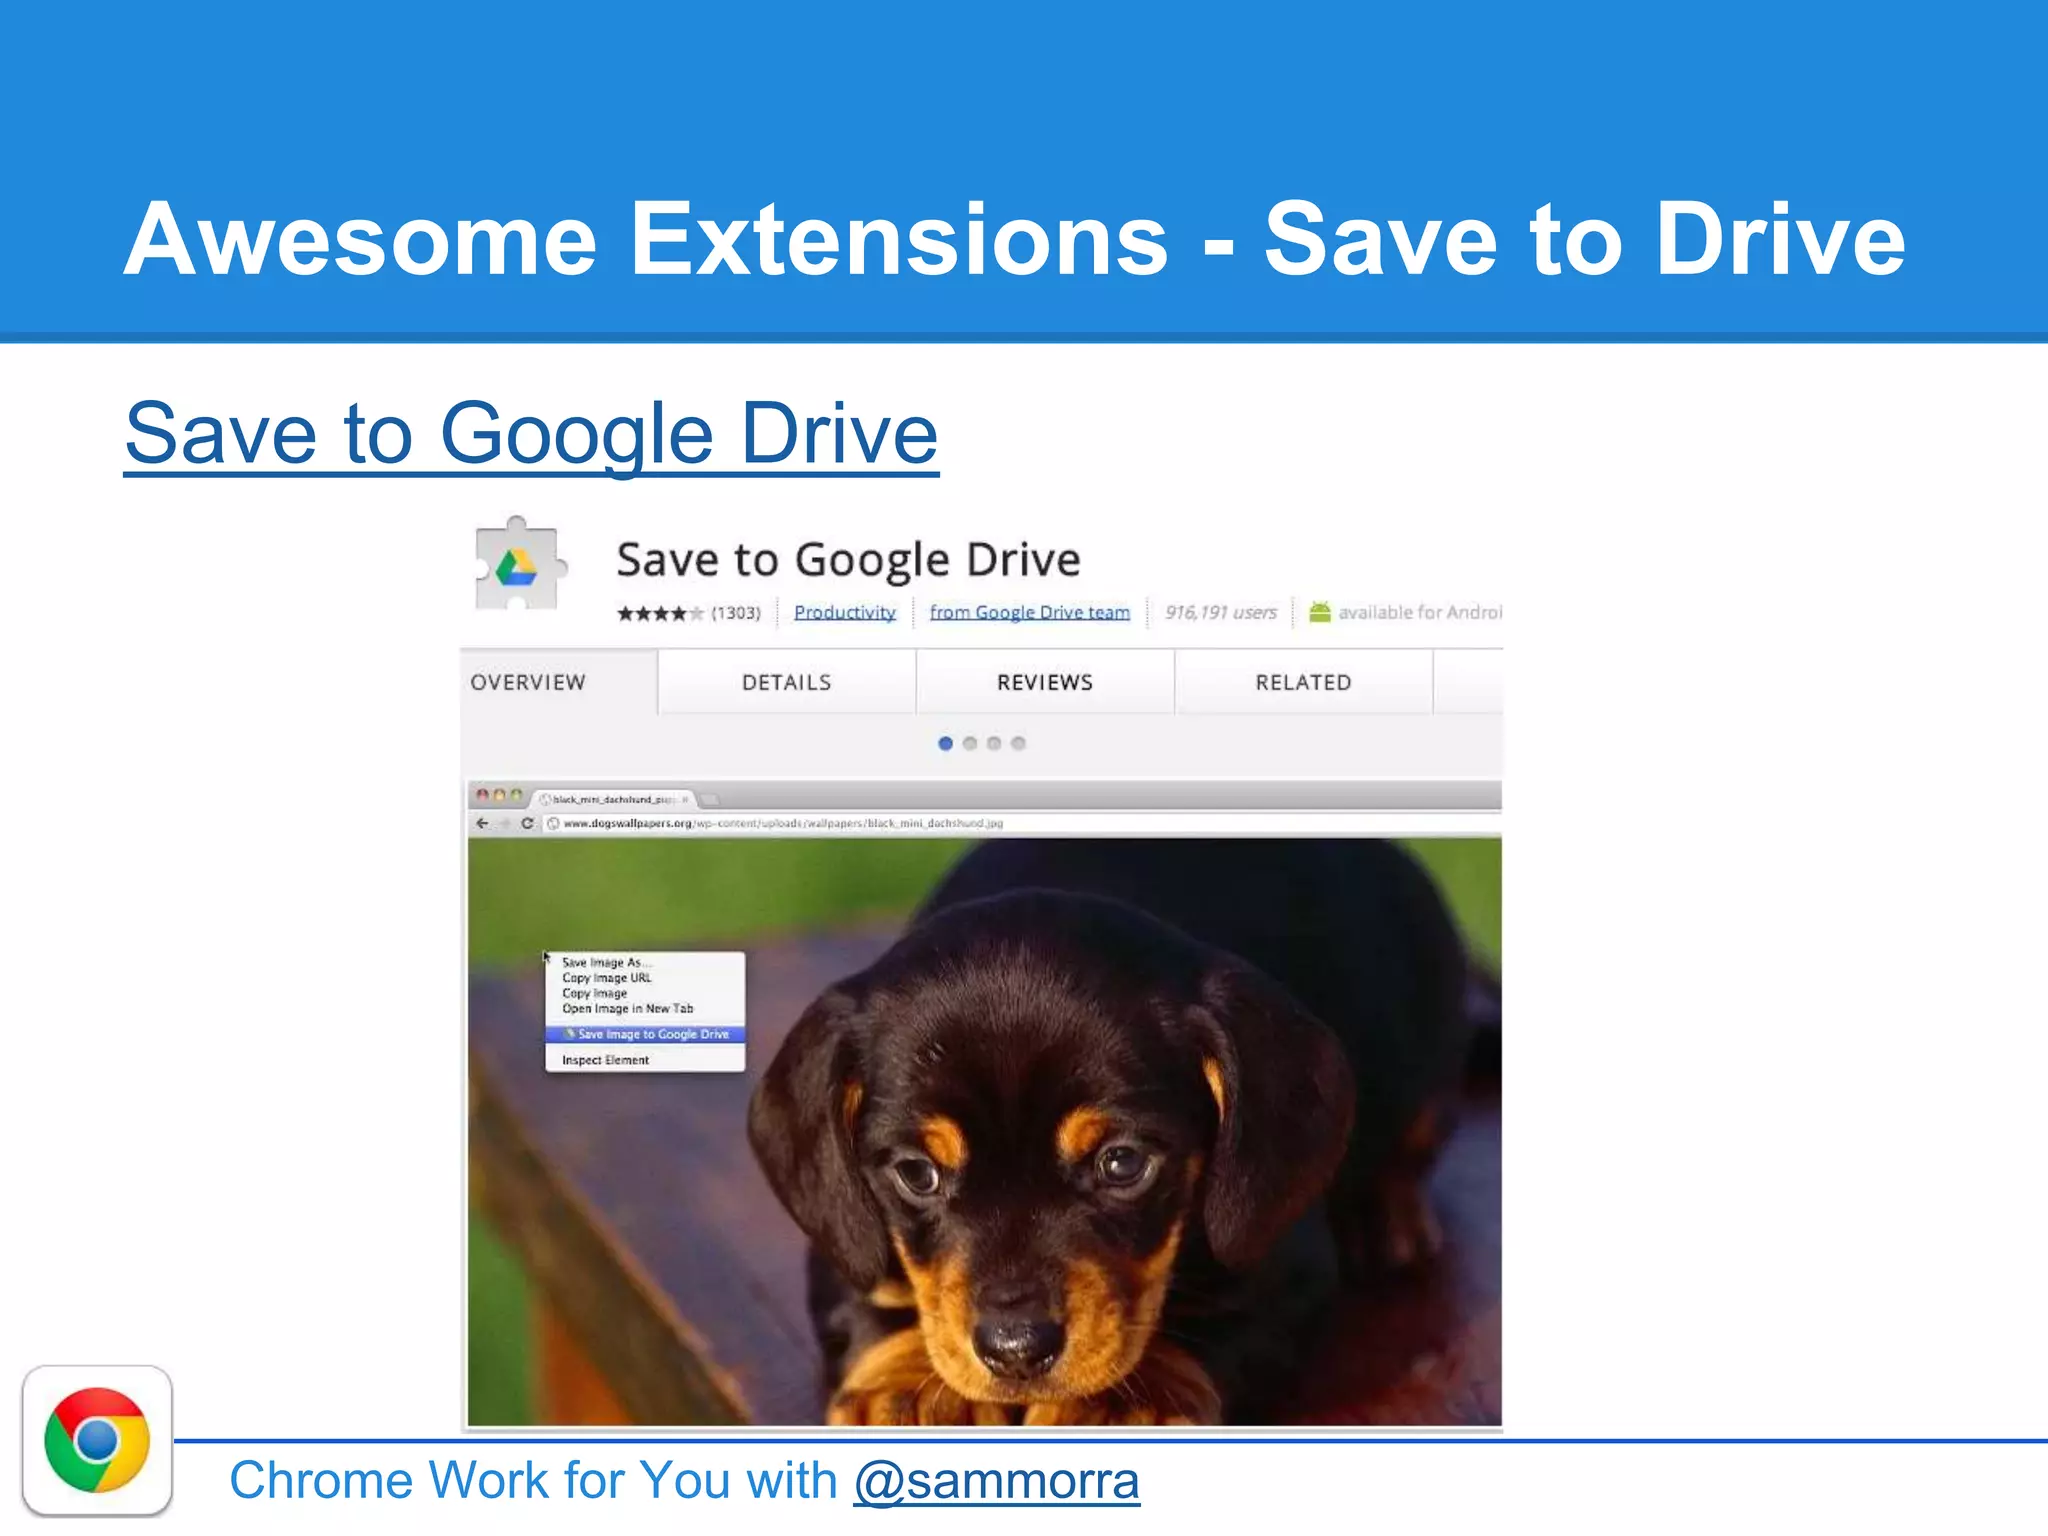Image resolution: width=2048 pixels, height=1536 pixels.
Task: Click the dogswallpapers.org address bar
Action: 1022,823
